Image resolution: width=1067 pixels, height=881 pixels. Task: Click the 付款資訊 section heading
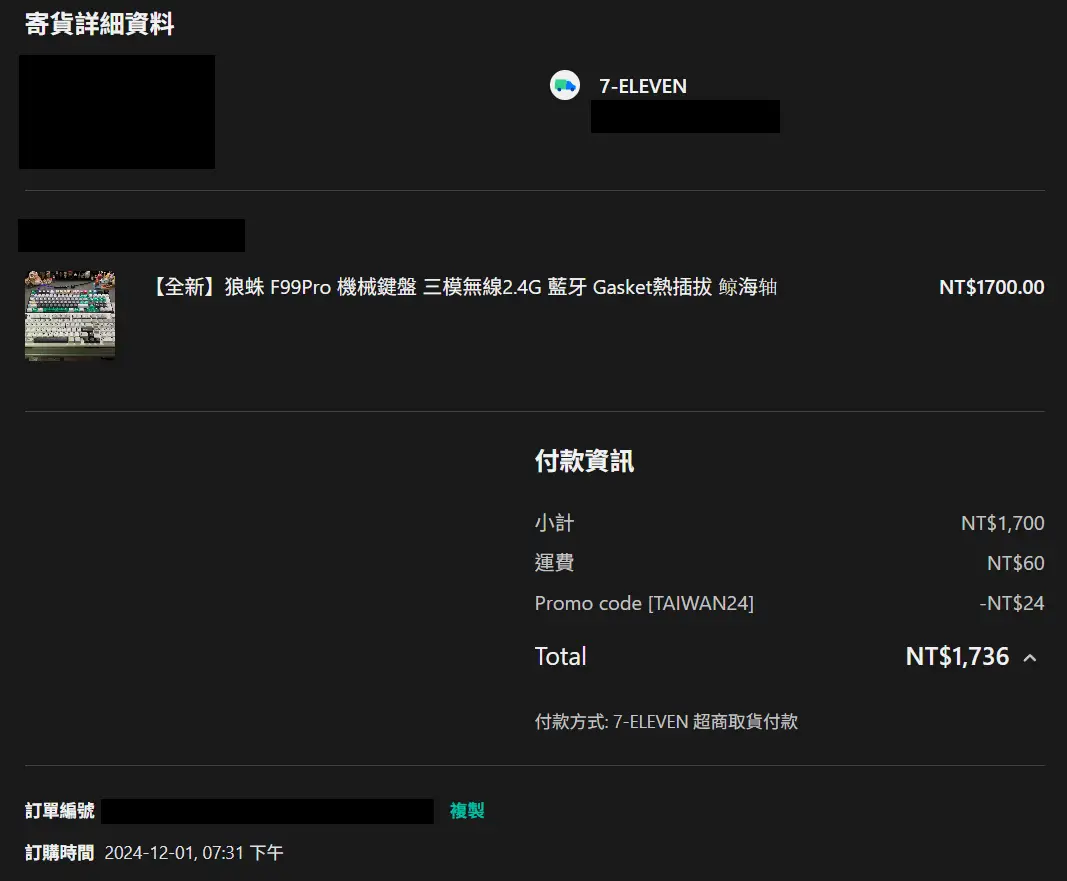click(584, 461)
